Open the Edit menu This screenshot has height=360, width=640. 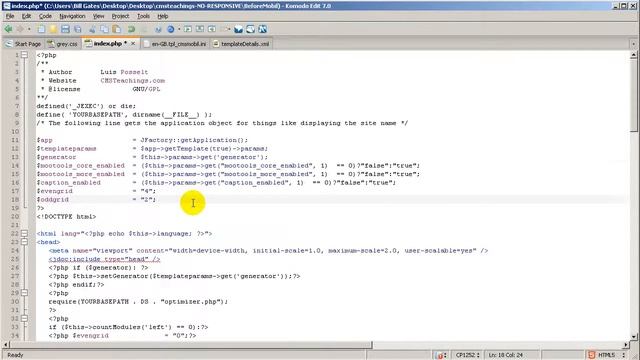(27, 16)
